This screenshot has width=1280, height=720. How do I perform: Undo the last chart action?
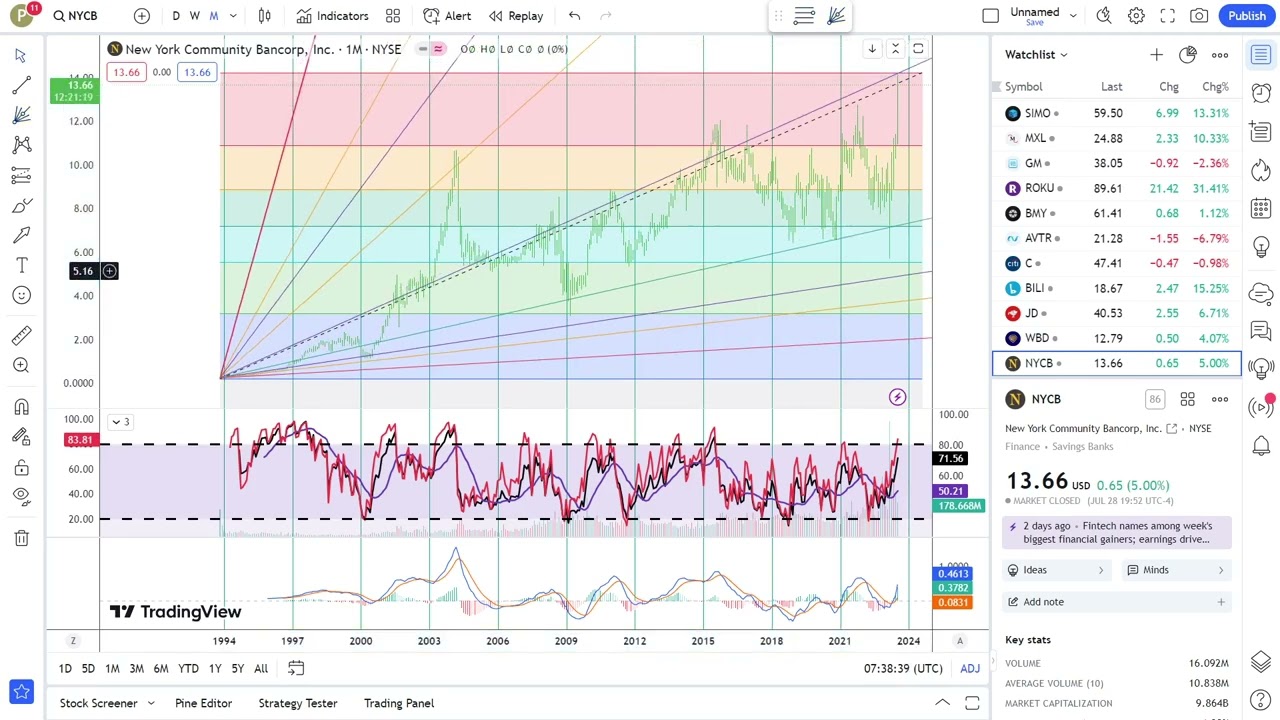[574, 16]
